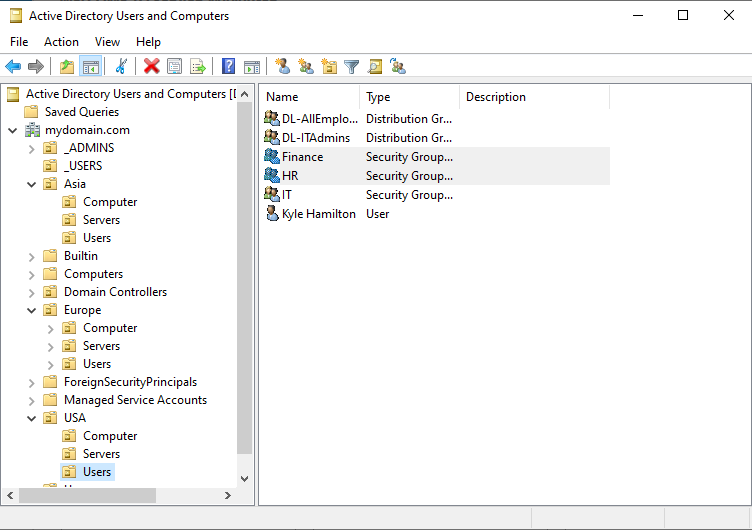Click the Finance security group icon
The width and height of the screenshot is (752, 530).
click(272, 156)
